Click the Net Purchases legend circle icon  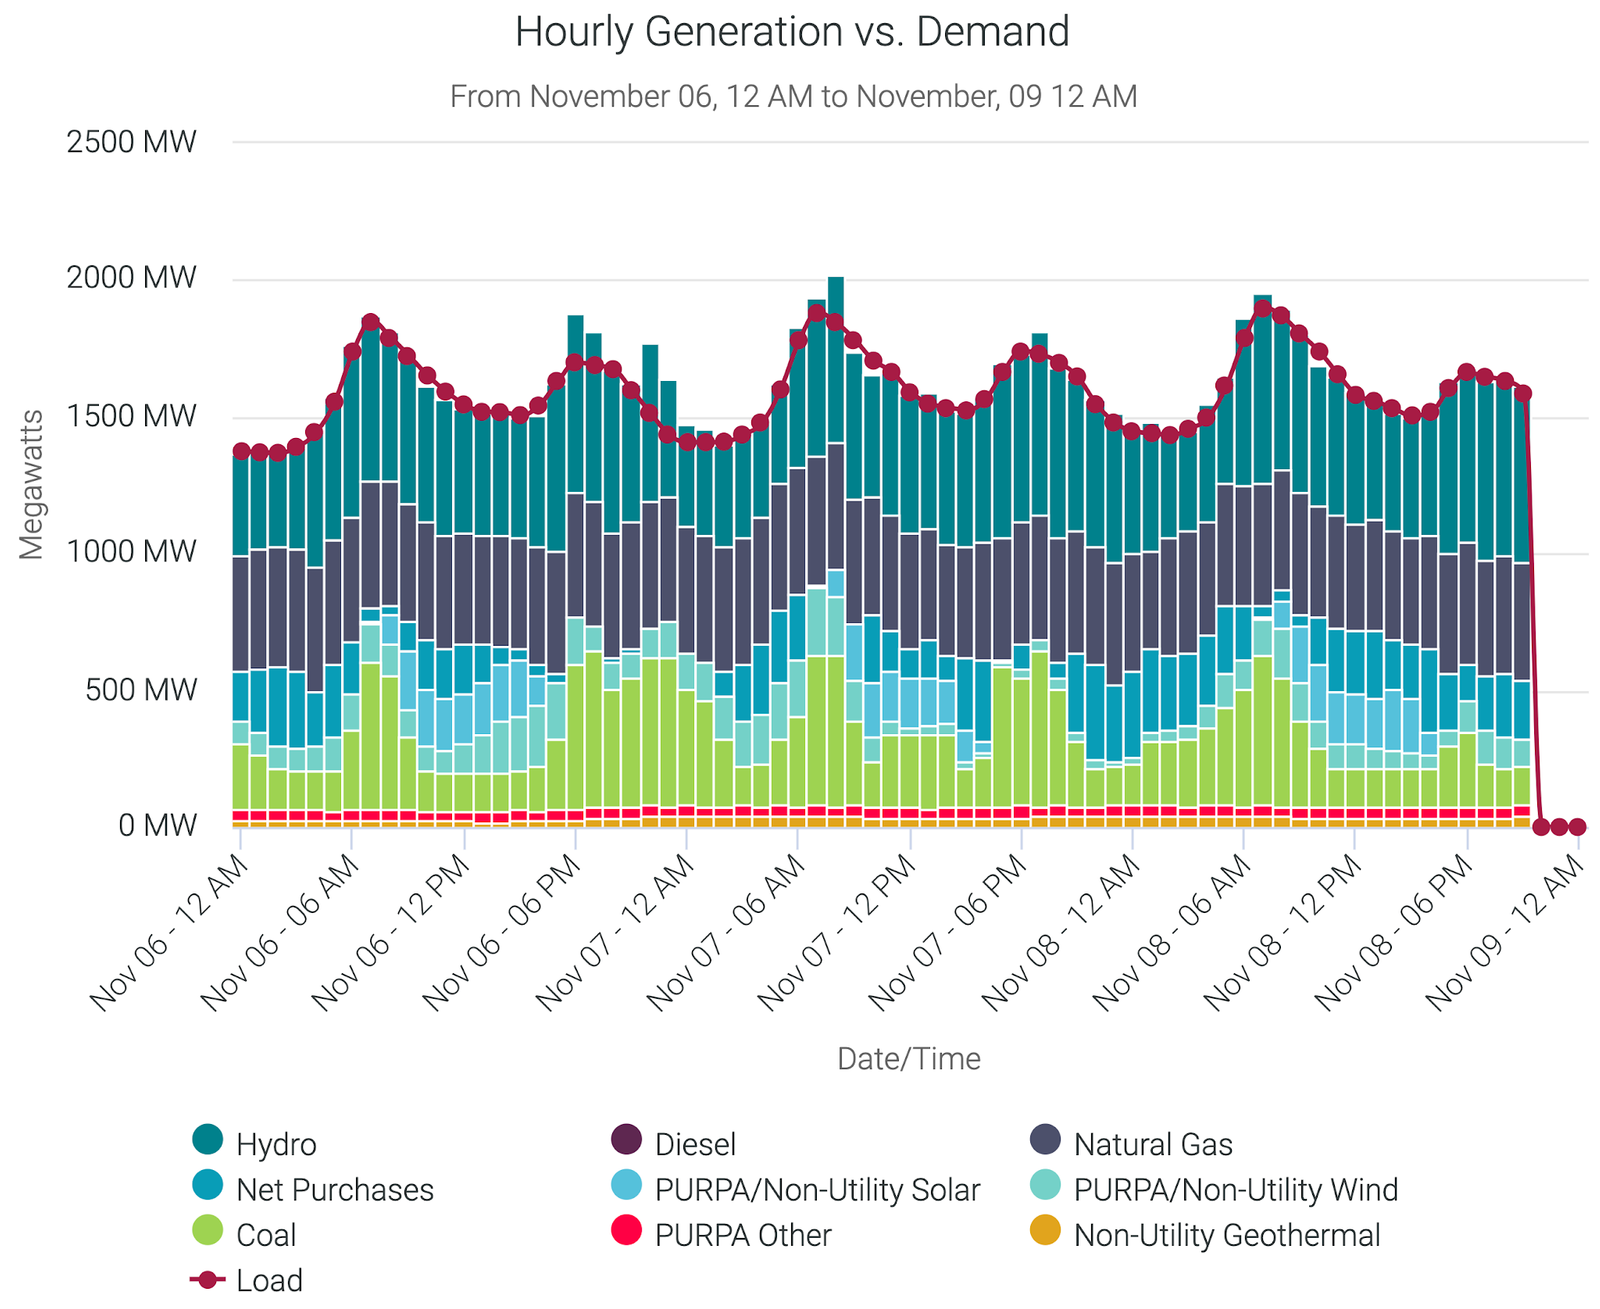[207, 1185]
